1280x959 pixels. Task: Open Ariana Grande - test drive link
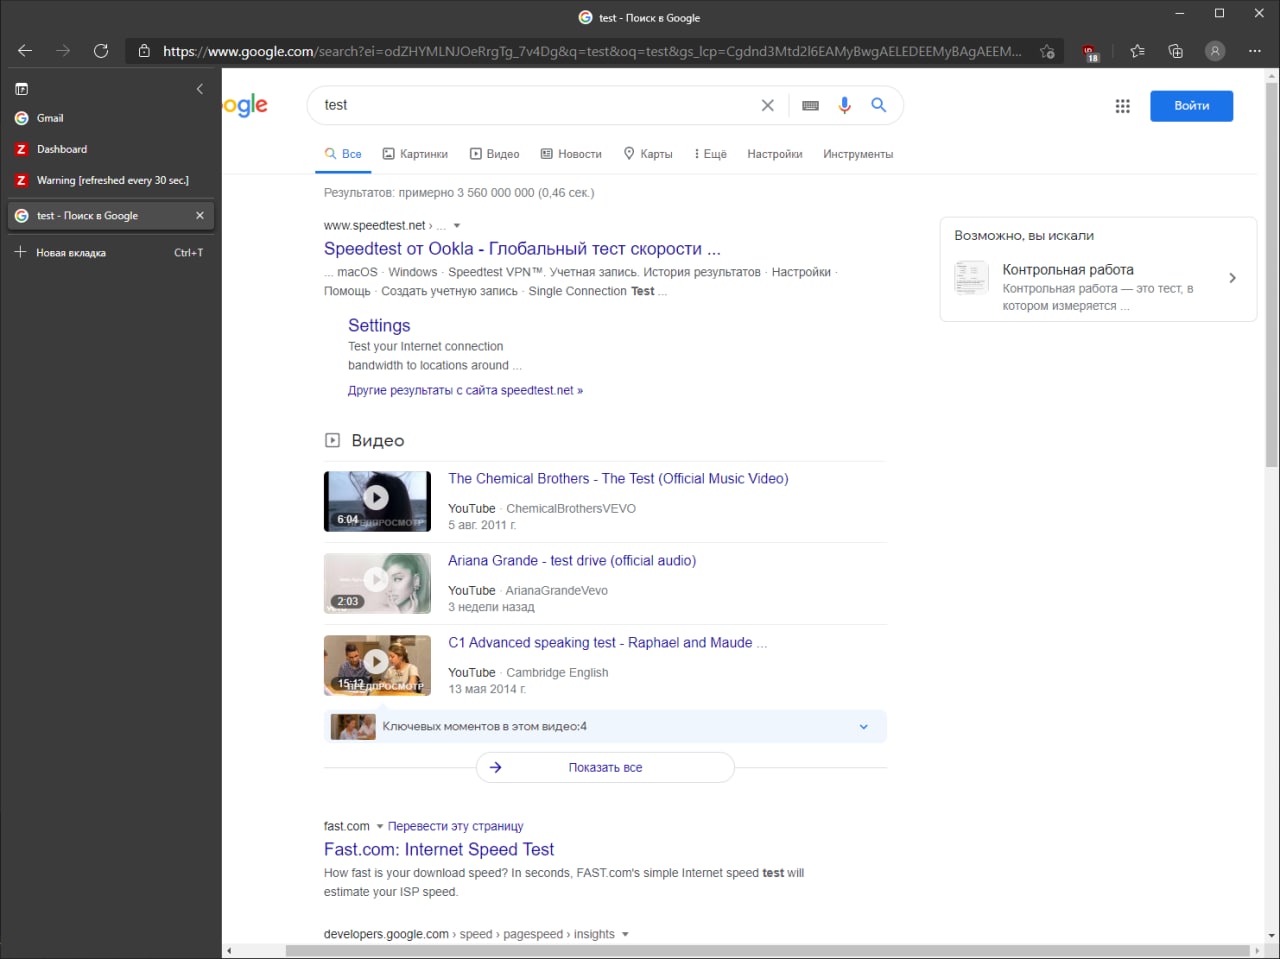[572, 561]
